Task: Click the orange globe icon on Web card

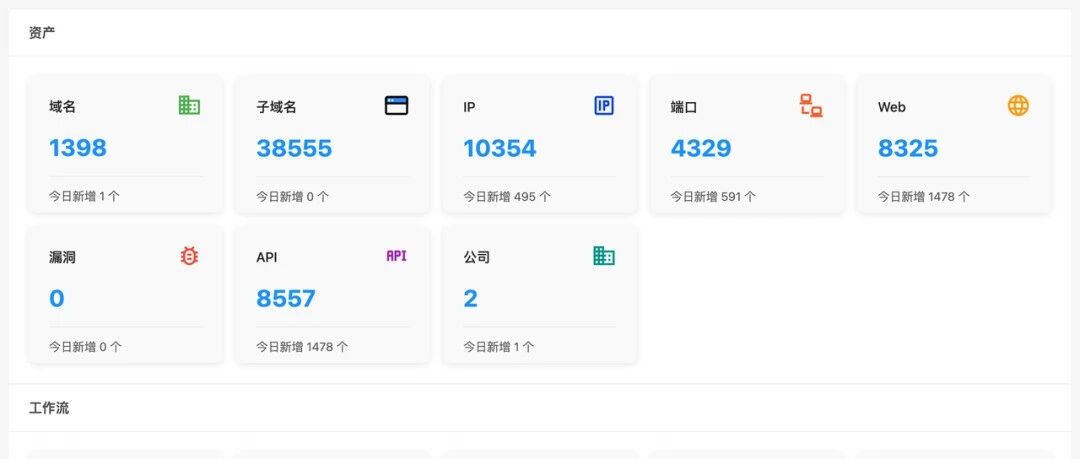Action: click(1018, 105)
